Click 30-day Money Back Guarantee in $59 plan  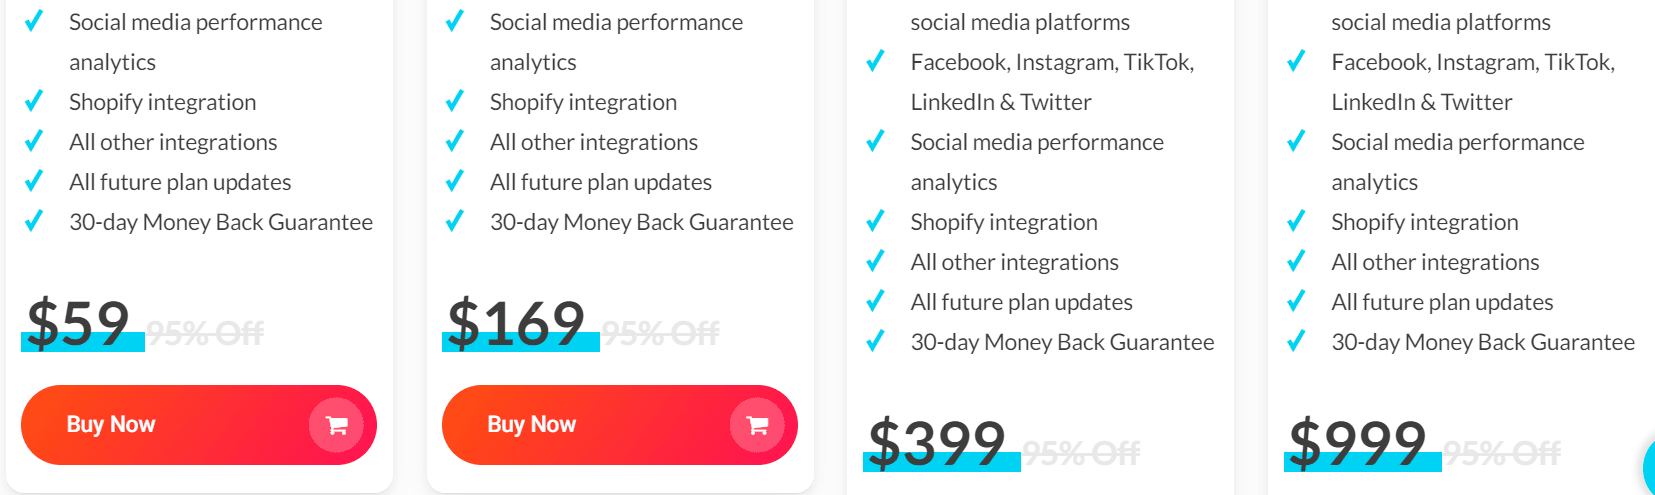coord(221,222)
